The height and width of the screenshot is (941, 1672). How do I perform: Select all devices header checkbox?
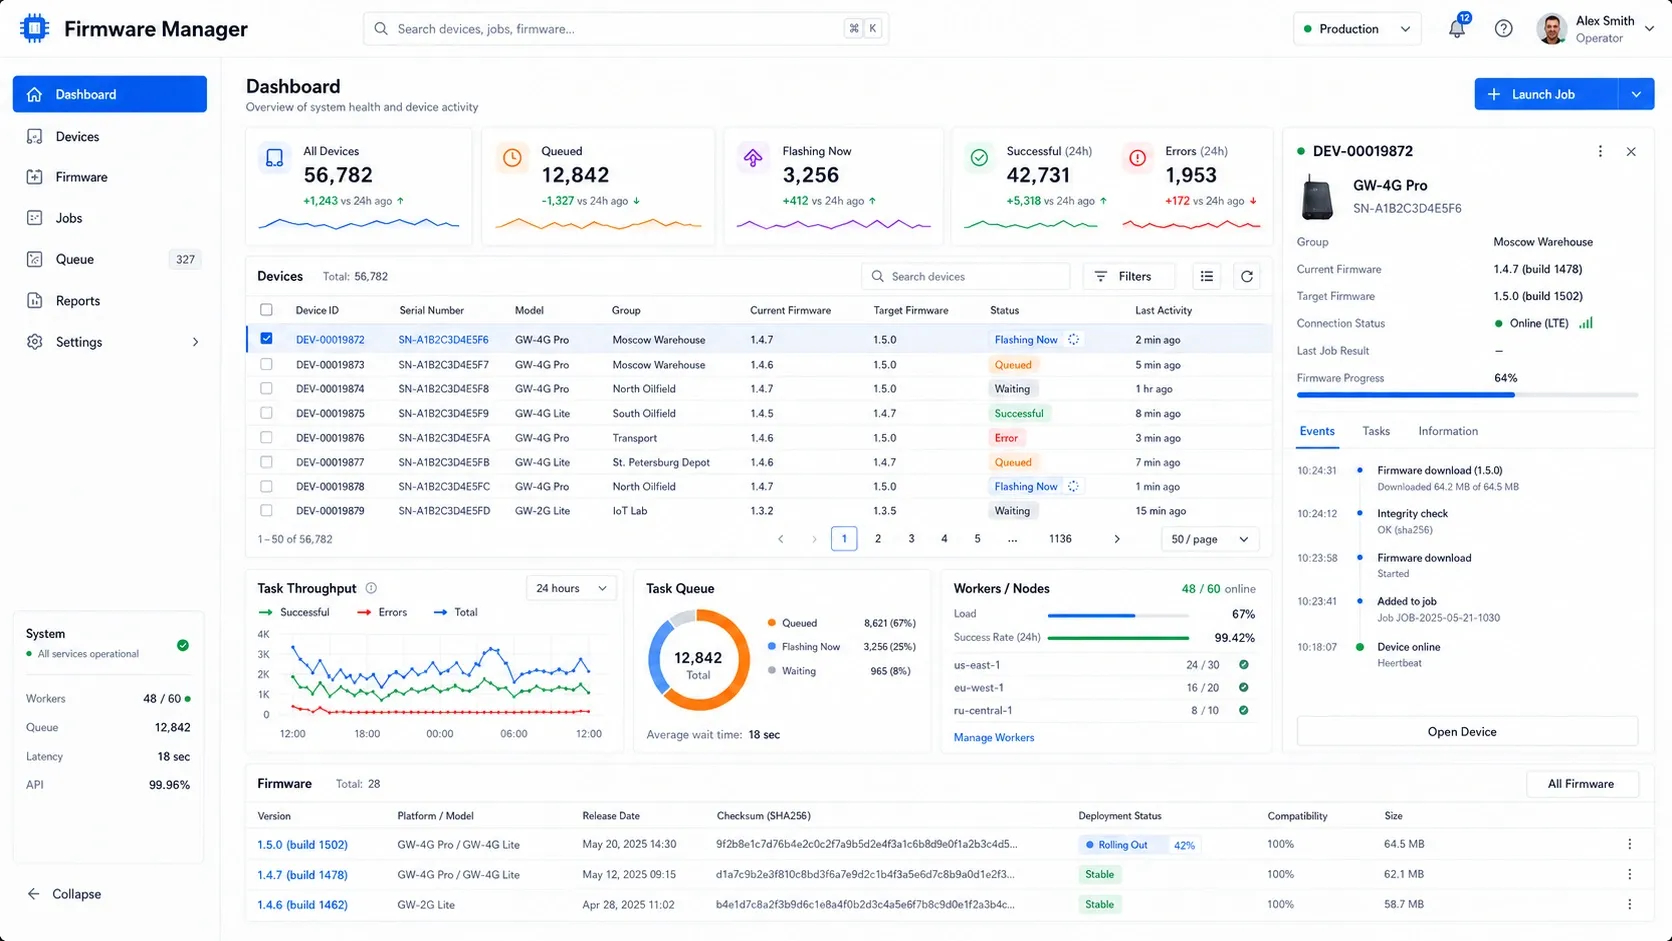pos(266,310)
